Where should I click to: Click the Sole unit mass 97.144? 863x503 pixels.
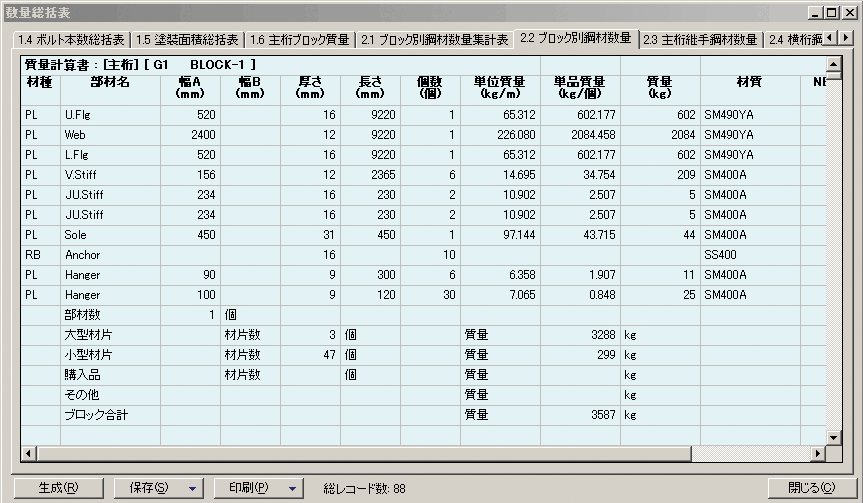pos(500,235)
